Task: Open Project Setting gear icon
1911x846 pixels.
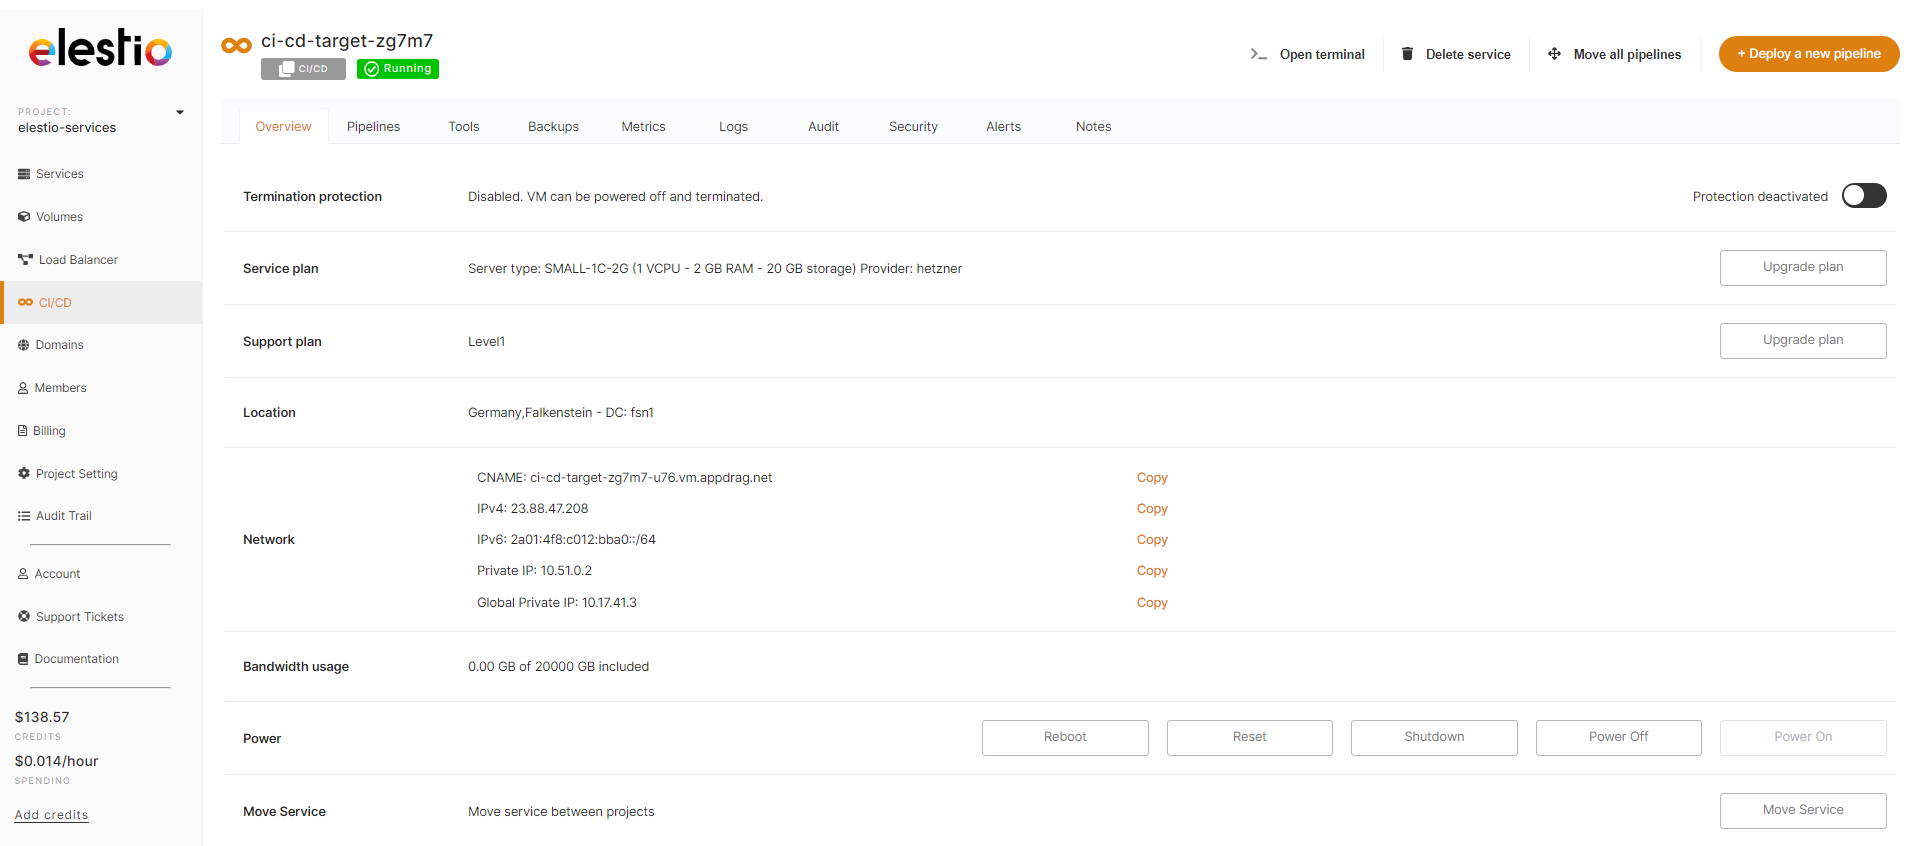Action: 24,474
